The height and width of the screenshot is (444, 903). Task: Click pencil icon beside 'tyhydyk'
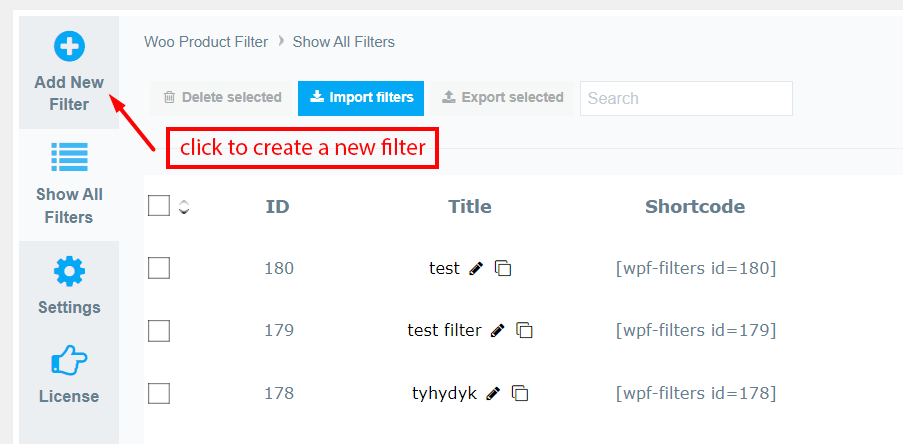click(x=492, y=394)
